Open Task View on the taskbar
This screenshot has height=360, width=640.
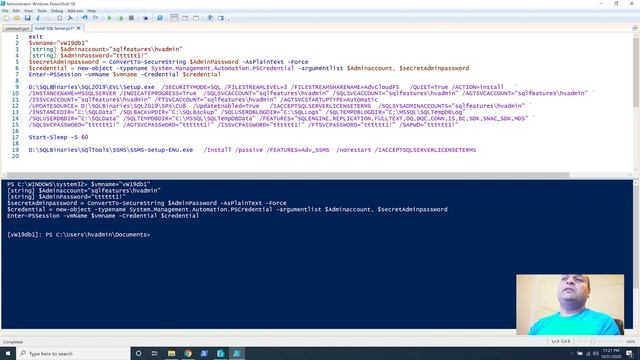coord(154,353)
